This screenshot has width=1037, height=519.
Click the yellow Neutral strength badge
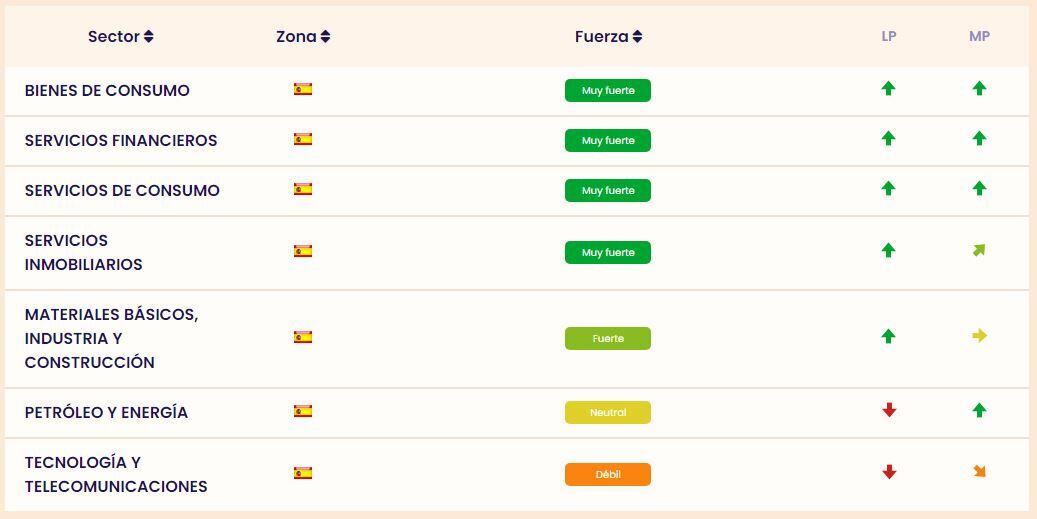point(607,412)
